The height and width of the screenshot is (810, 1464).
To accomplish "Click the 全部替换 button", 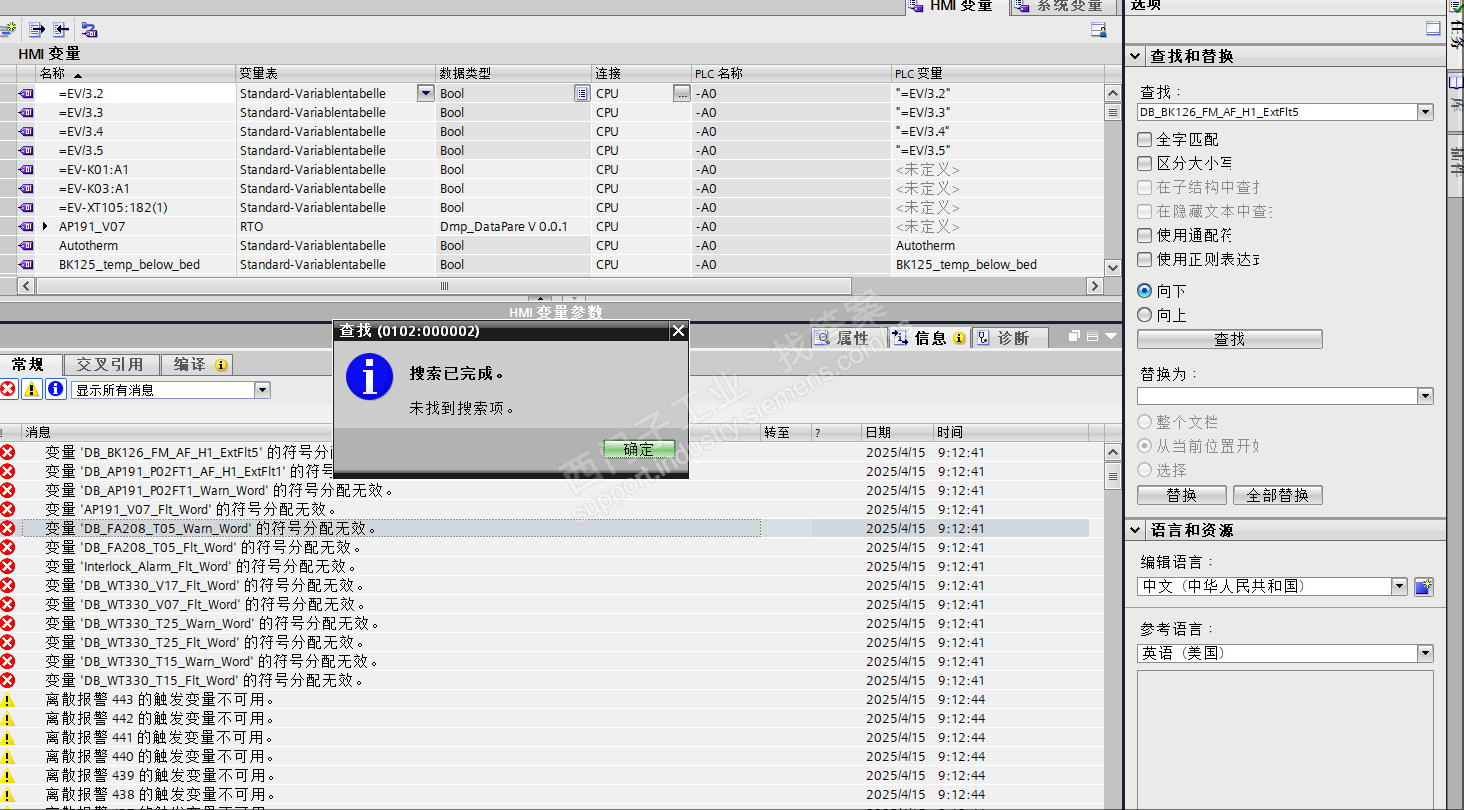I will point(1278,495).
